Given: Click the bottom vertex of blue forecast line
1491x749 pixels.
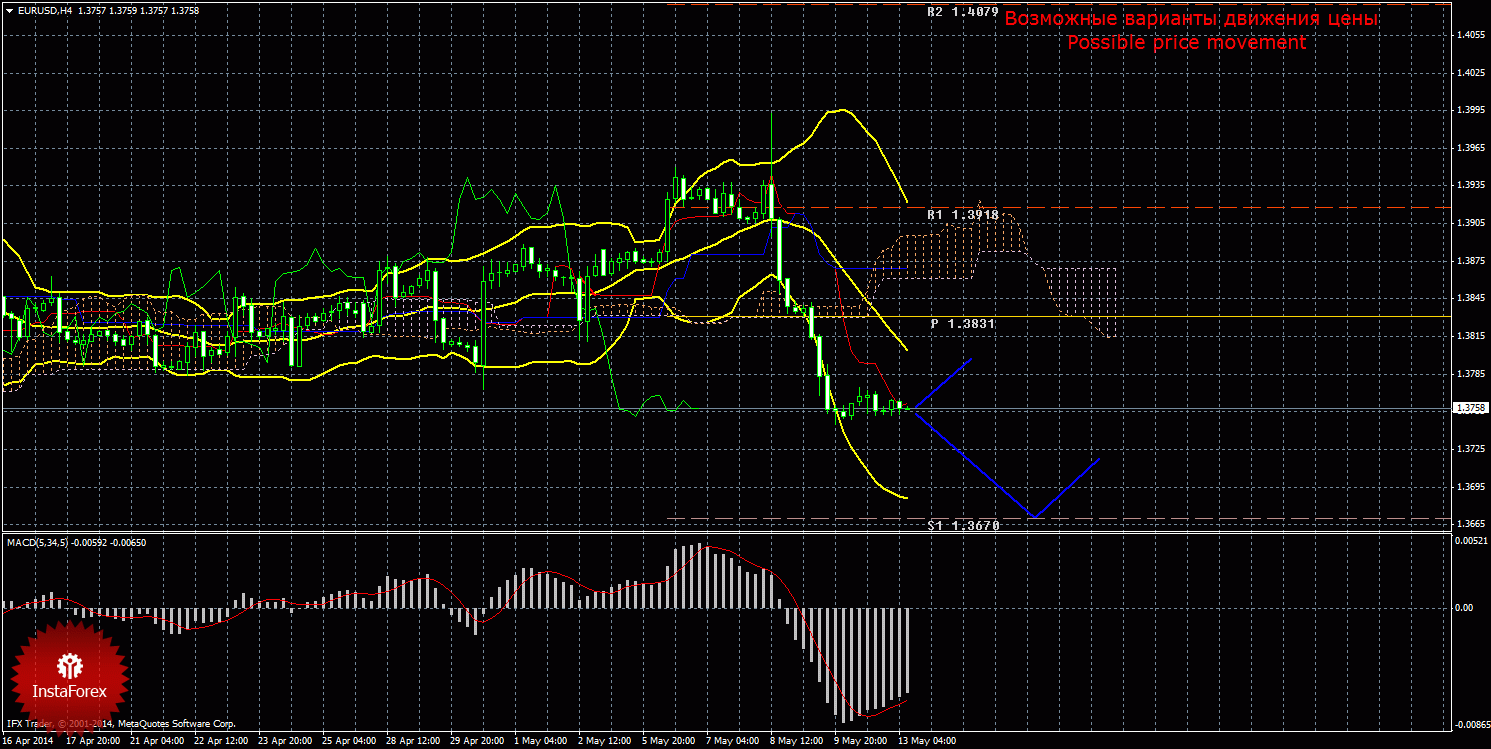Looking at the screenshot, I should click(x=1035, y=517).
